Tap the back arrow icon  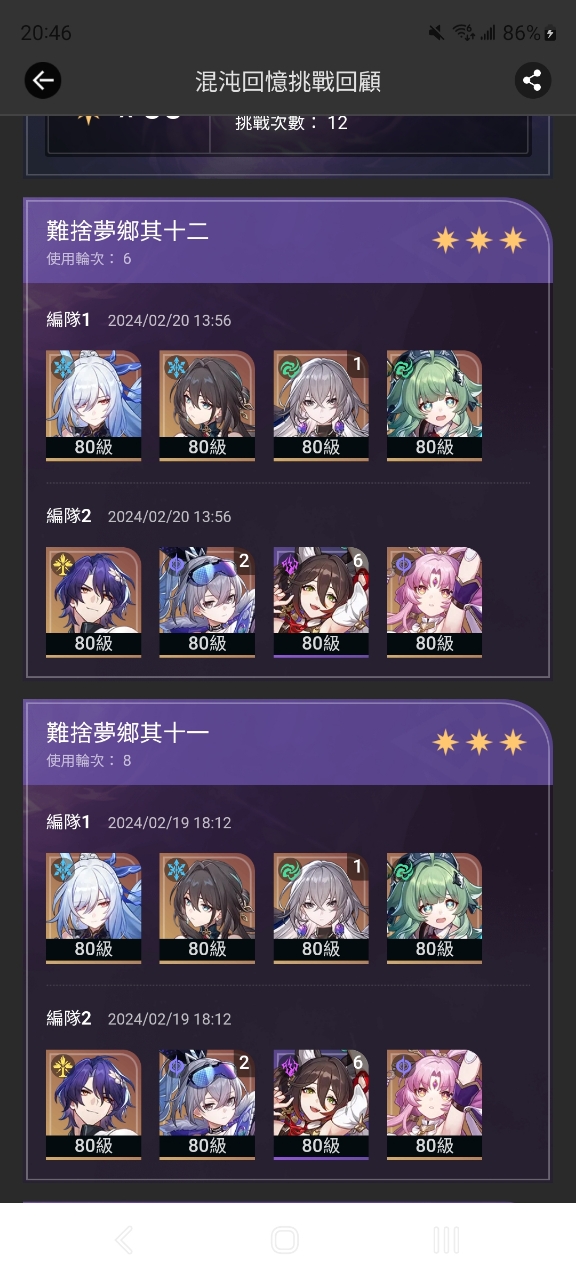(x=42, y=81)
